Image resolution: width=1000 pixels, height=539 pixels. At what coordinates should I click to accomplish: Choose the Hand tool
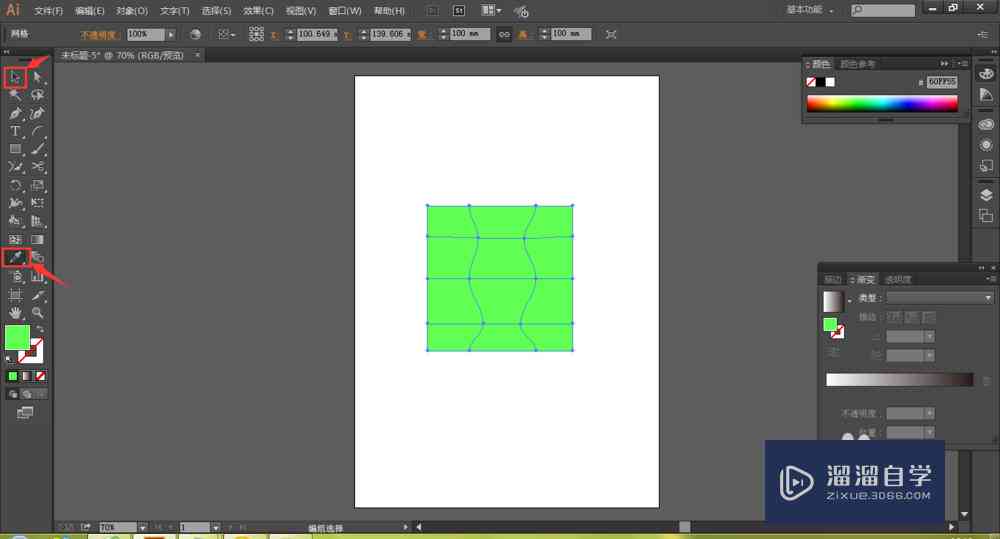tap(15, 313)
